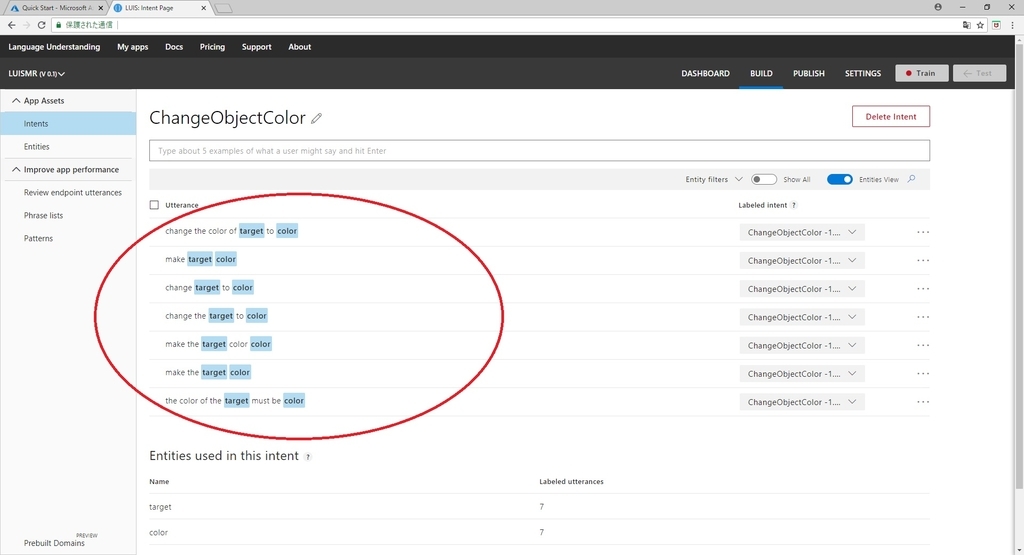This screenshot has height=555, width=1024.
Task: Open labeled intent dropdown for 'make the target color color'
Action: pos(802,345)
